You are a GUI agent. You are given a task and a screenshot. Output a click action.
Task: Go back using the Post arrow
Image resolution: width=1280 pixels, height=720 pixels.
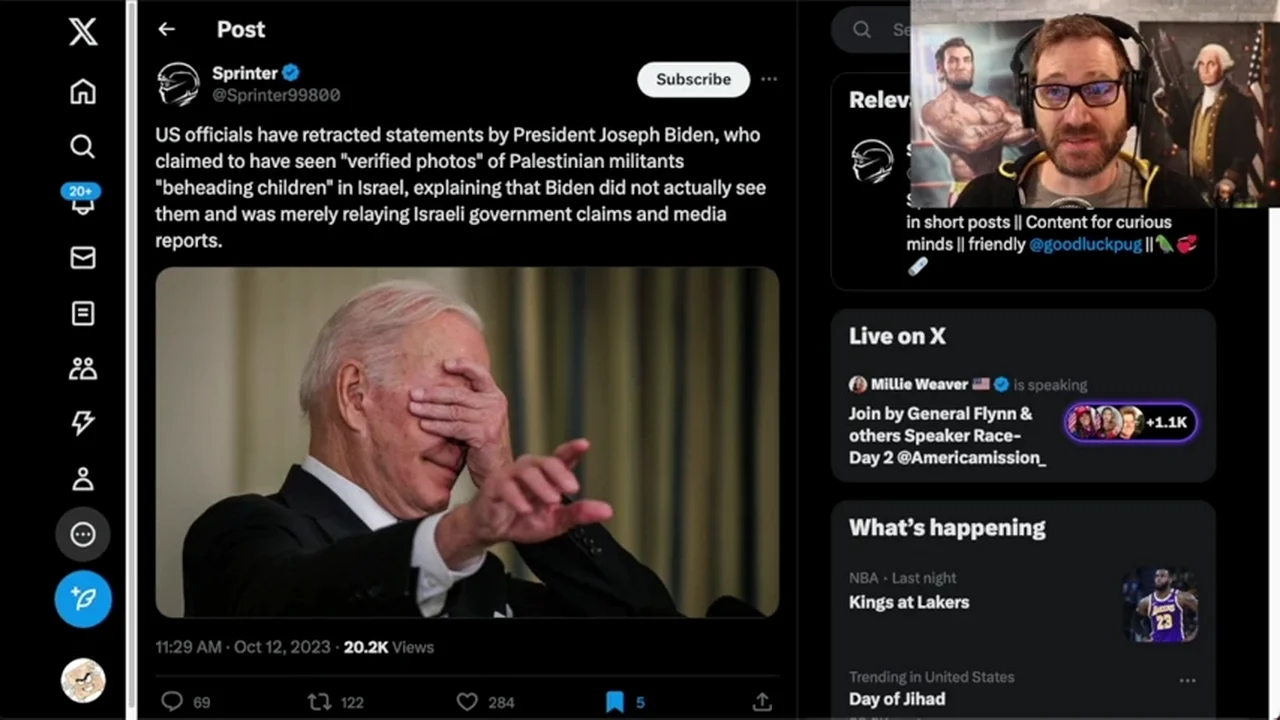point(166,30)
